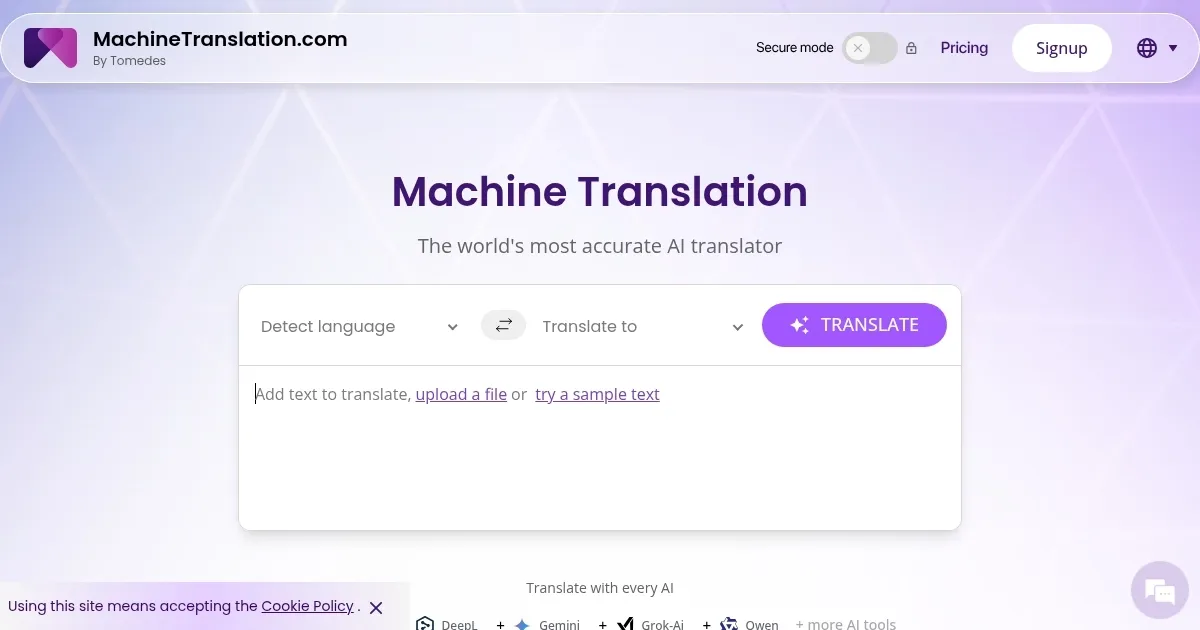Click the lock icon beside Secure mode
The width and height of the screenshot is (1200, 630).
click(x=911, y=47)
